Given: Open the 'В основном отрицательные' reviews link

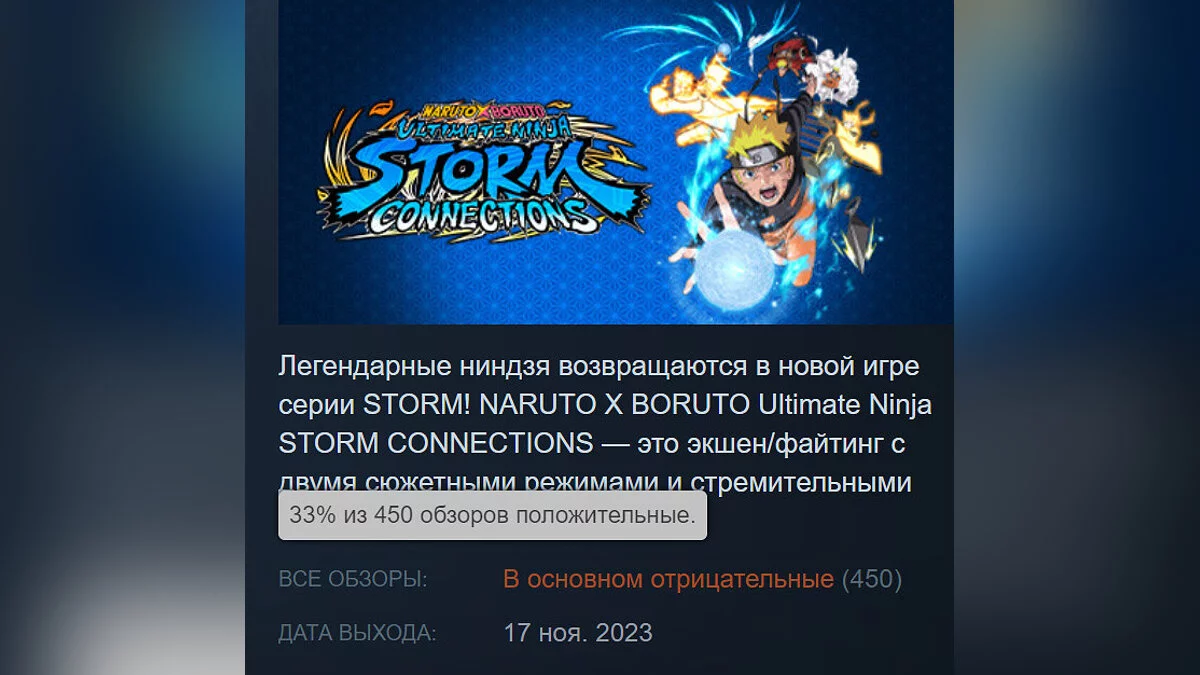Looking at the screenshot, I should 668,579.
